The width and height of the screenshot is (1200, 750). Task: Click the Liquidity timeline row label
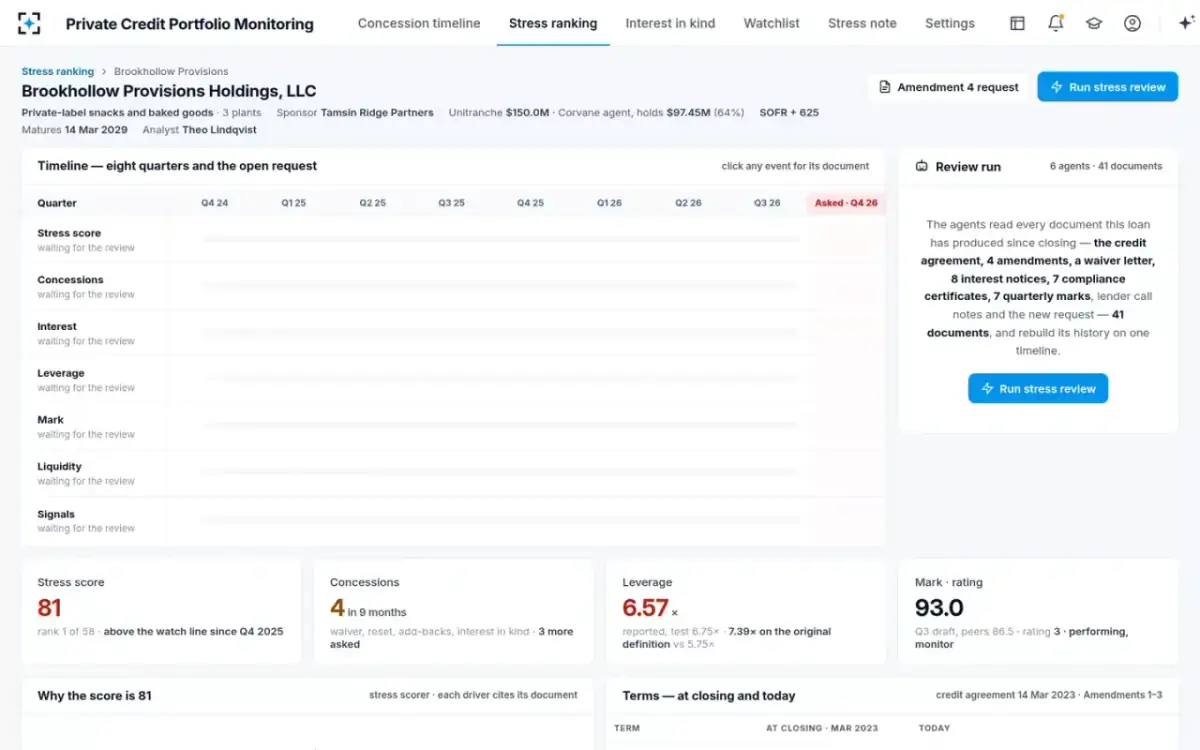click(x=59, y=467)
